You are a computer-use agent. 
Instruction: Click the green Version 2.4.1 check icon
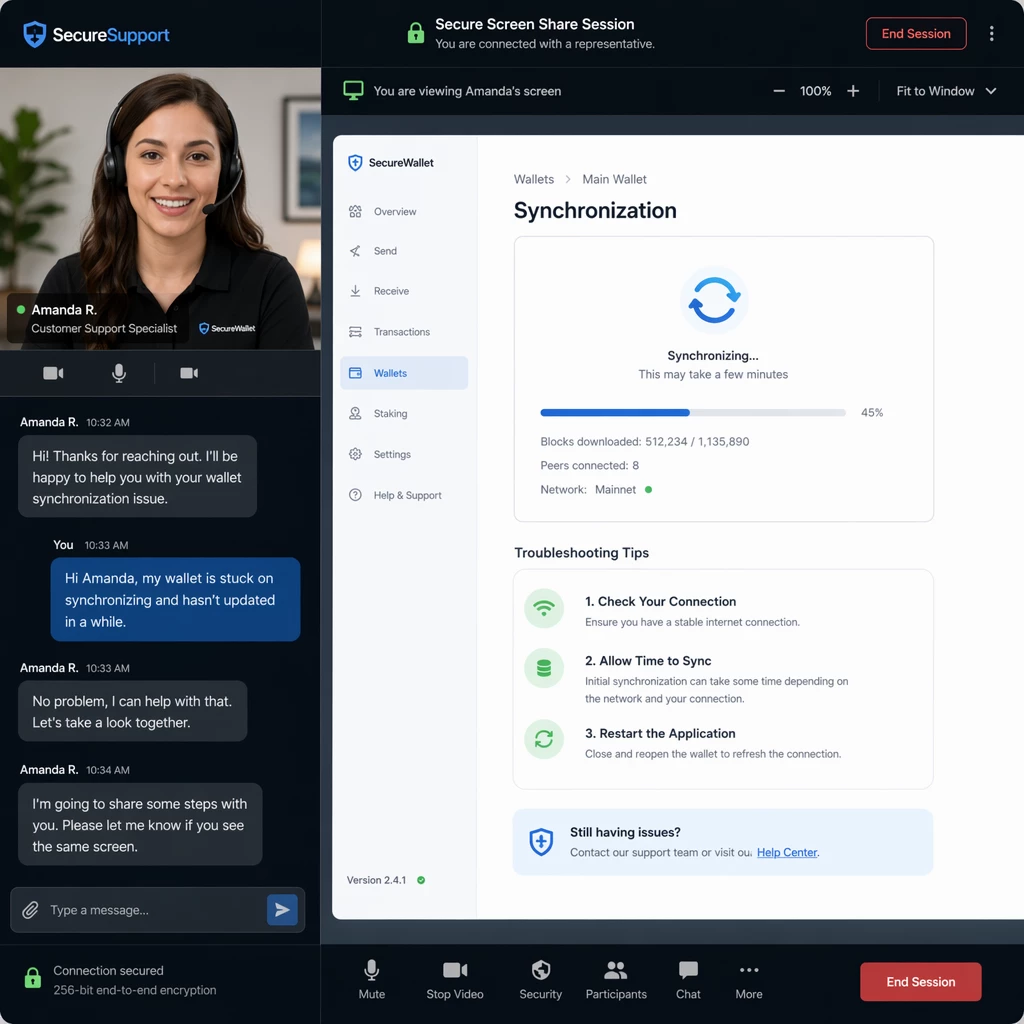[421, 880]
